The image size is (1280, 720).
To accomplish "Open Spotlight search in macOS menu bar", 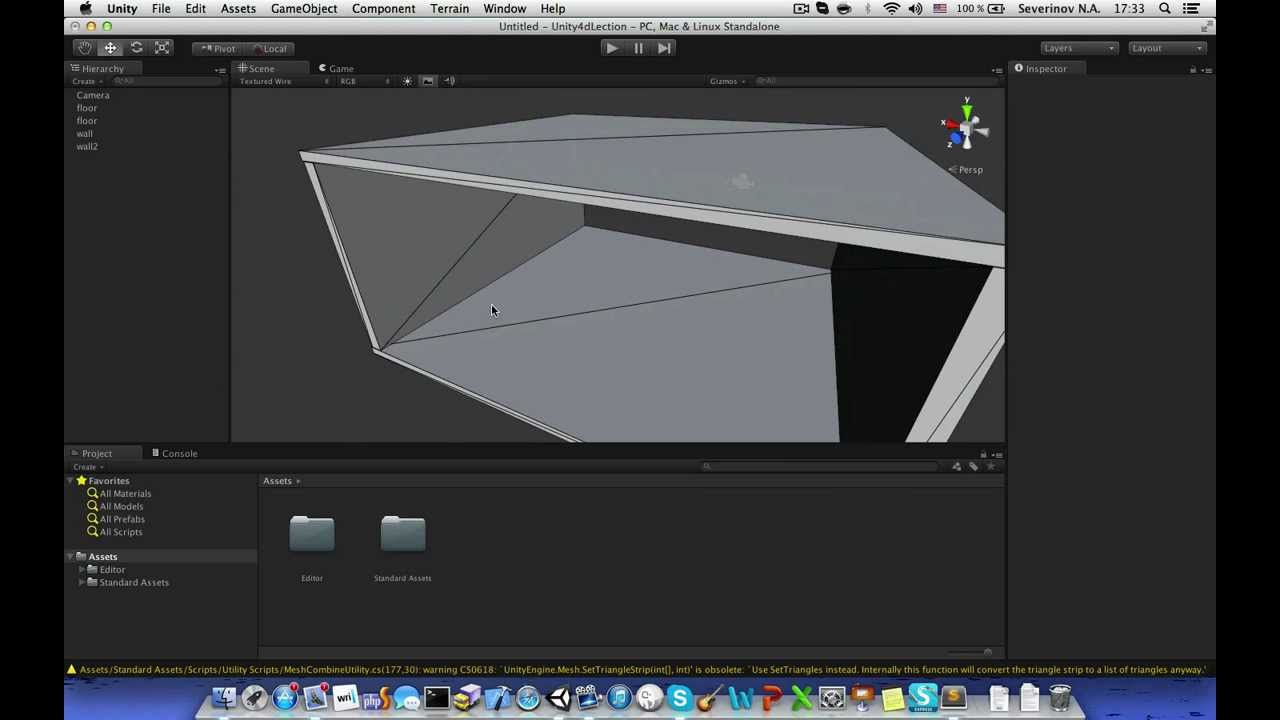I will coord(1165,9).
